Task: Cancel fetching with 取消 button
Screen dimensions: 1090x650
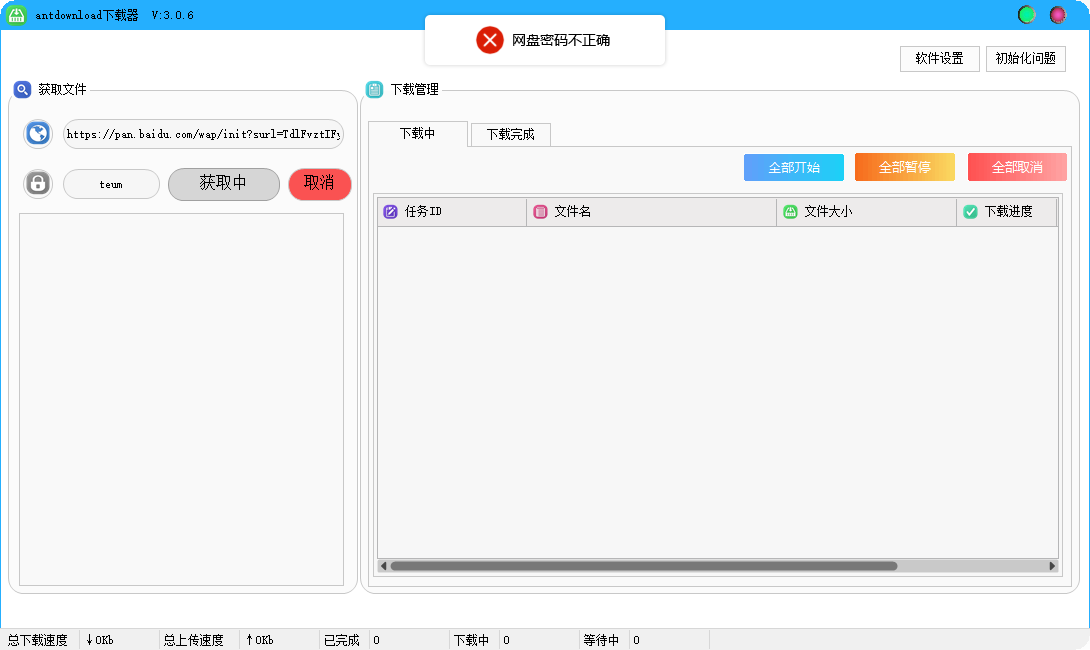Action: (320, 184)
